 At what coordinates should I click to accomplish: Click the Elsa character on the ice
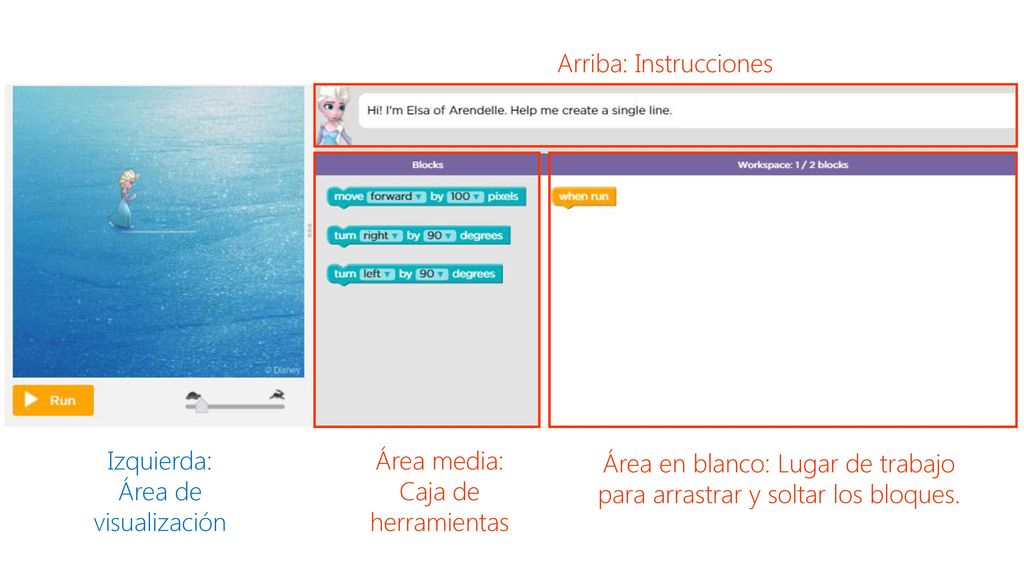[124, 199]
